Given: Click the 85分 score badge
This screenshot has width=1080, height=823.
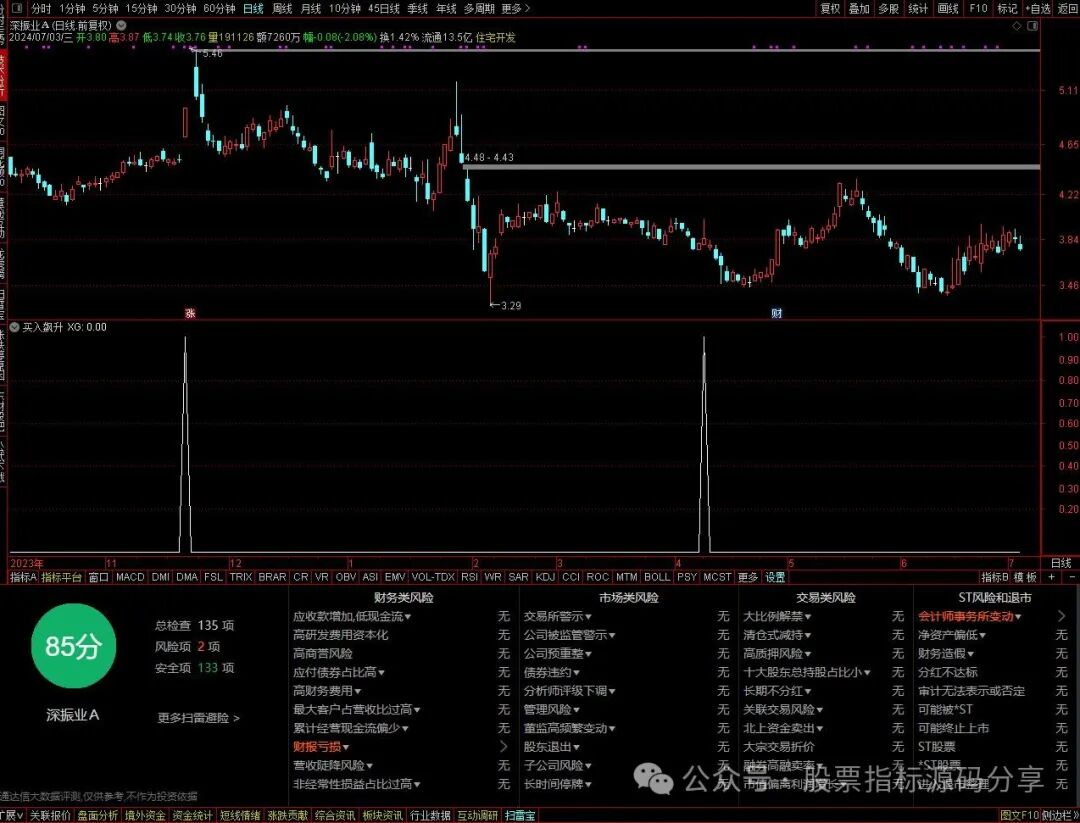Looking at the screenshot, I should pos(73,646).
